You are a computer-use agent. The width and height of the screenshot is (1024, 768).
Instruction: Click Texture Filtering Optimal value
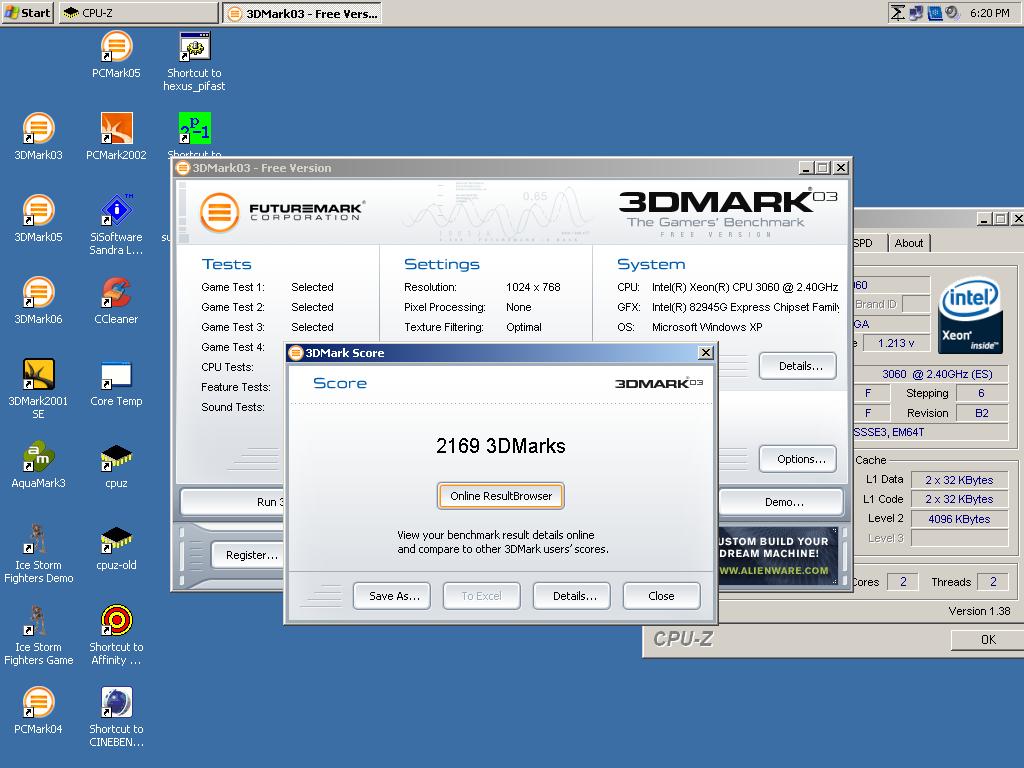(x=524, y=327)
